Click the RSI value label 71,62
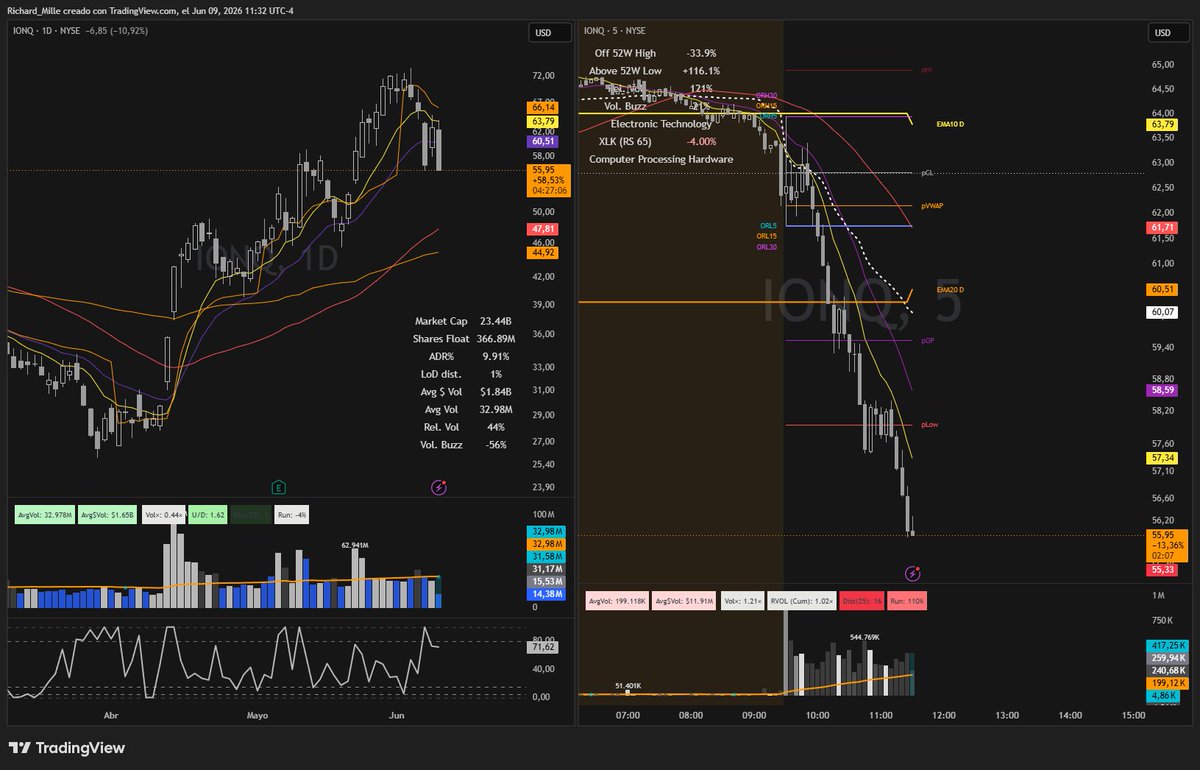 pyautogui.click(x=544, y=647)
